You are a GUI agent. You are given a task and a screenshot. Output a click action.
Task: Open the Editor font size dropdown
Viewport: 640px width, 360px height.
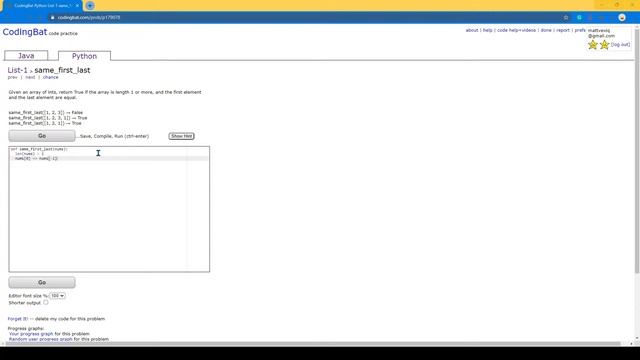click(57, 296)
